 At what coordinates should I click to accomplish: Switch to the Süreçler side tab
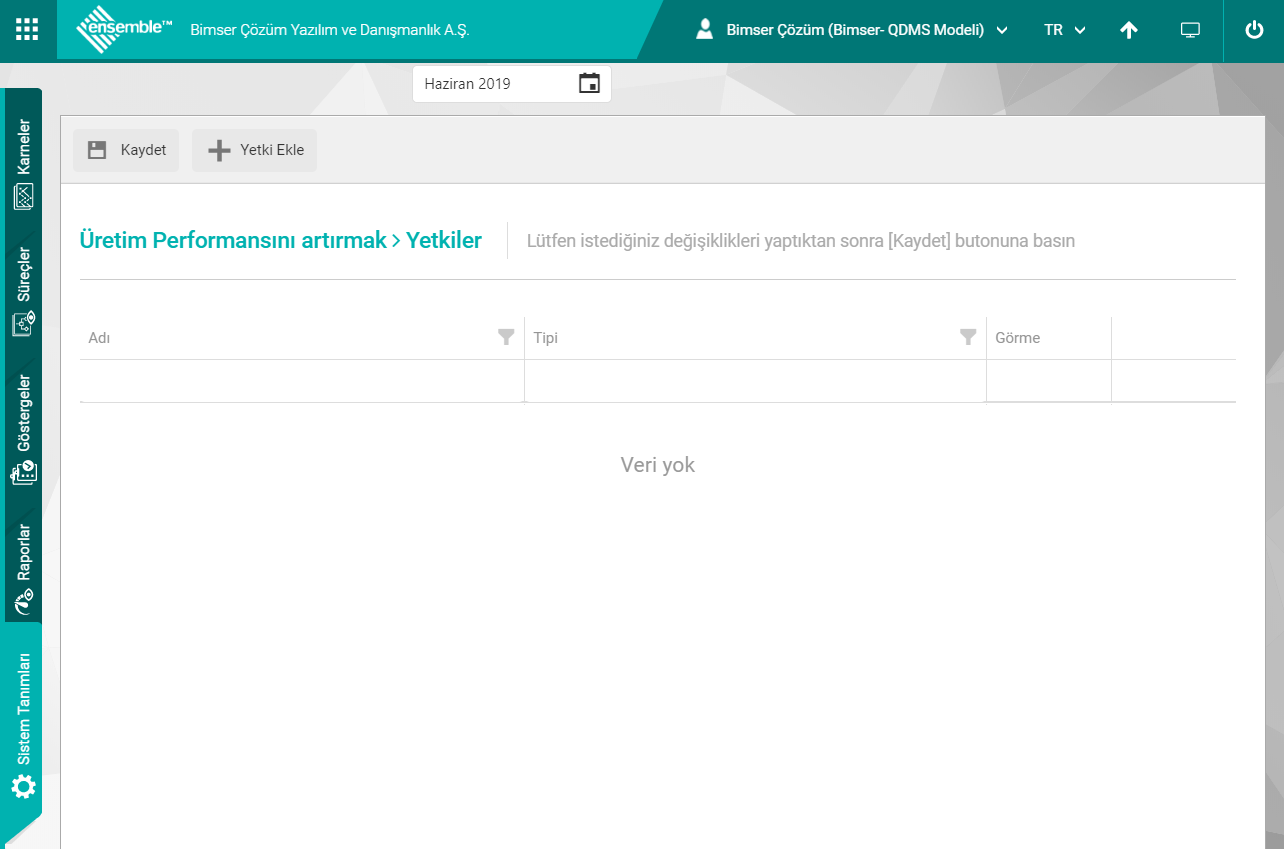click(24, 290)
